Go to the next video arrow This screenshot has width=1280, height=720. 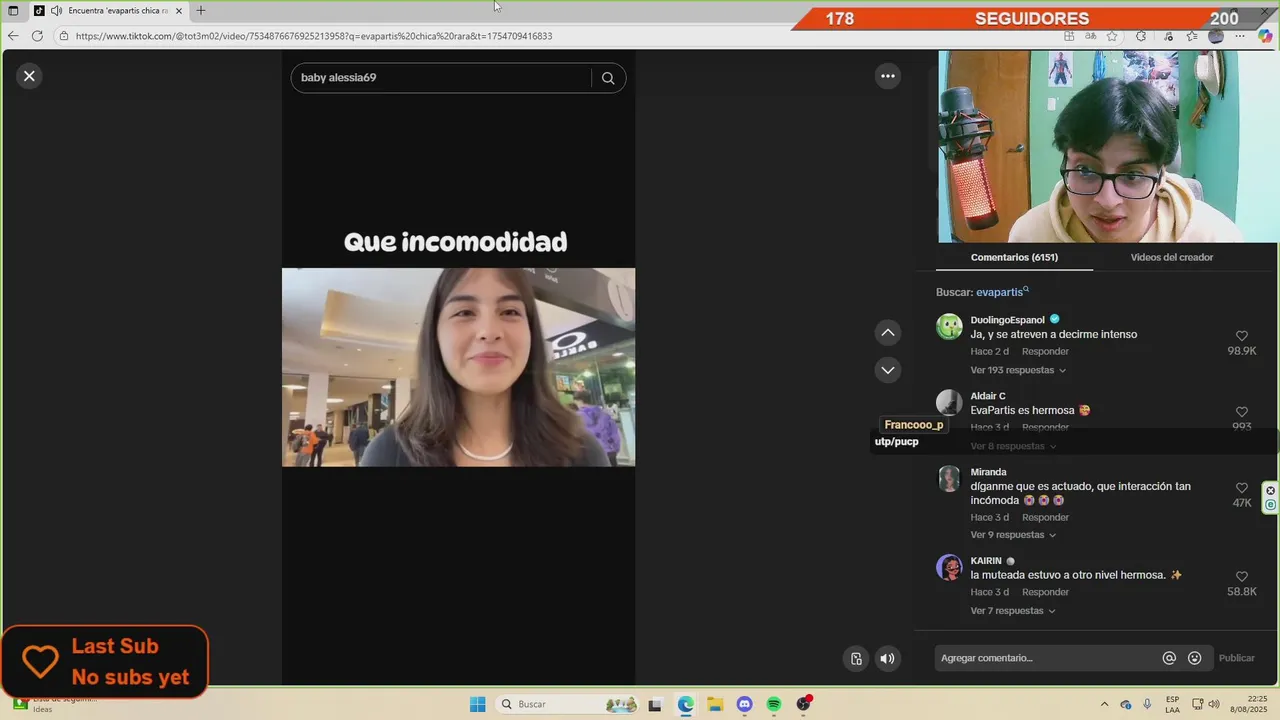[x=887, y=370]
